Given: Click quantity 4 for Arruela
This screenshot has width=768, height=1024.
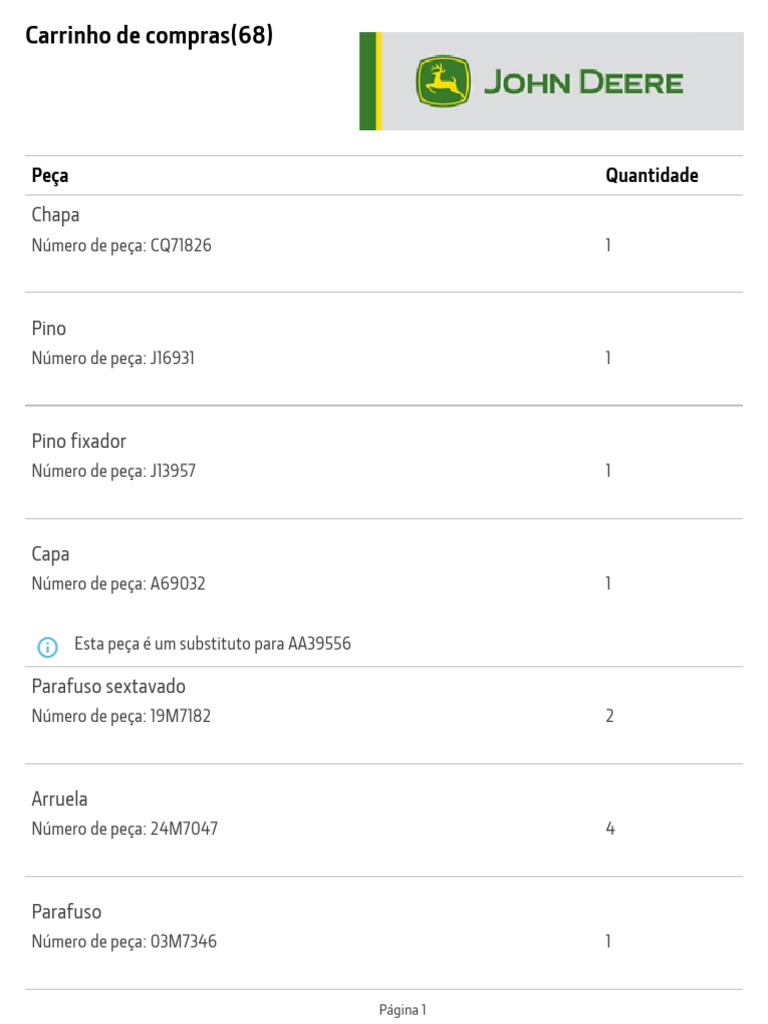Looking at the screenshot, I should 609,829.
